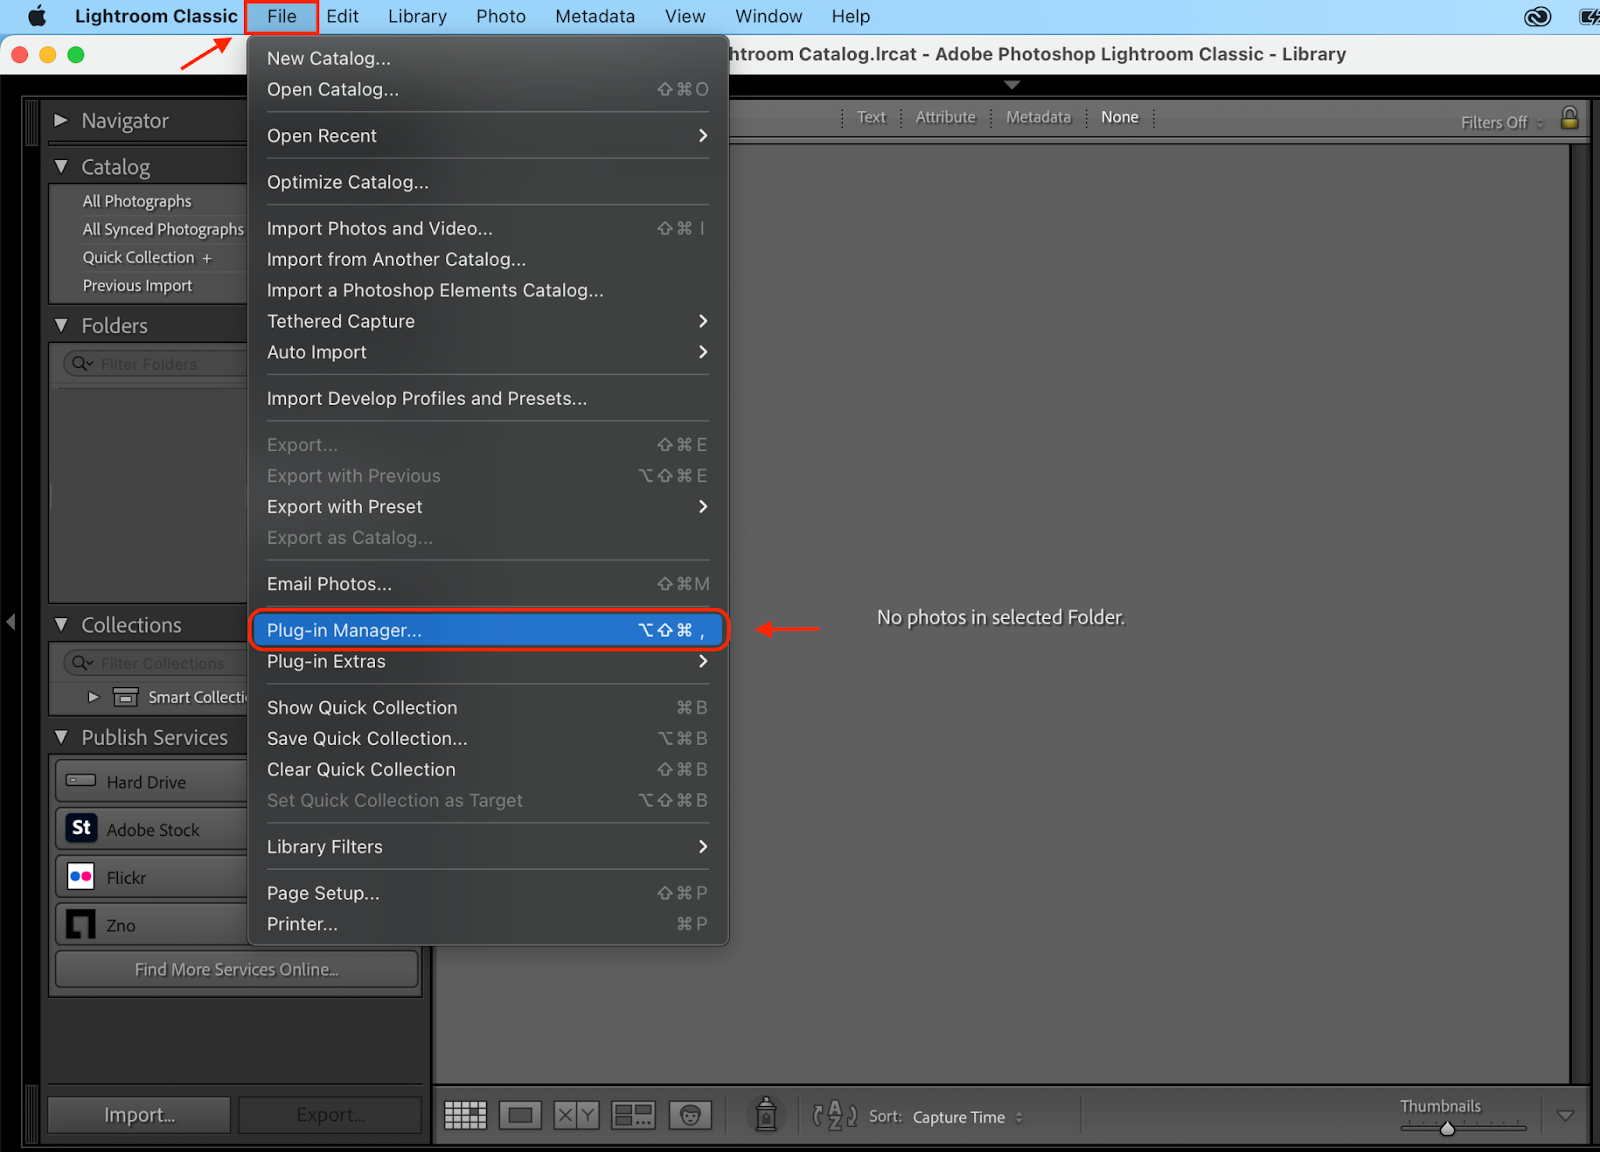Choose Show Quick Collection menu item
The width and height of the screenshot is (1600, 1152).
click(488, 707)
